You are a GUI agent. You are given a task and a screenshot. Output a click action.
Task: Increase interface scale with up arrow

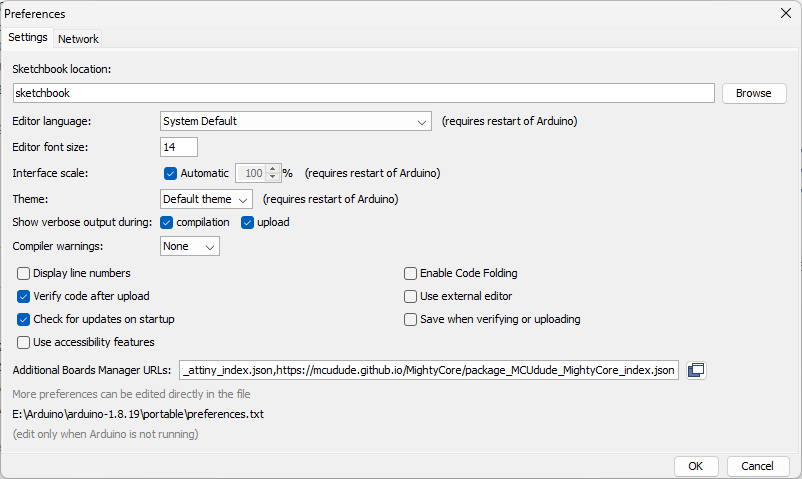point(273,168)
